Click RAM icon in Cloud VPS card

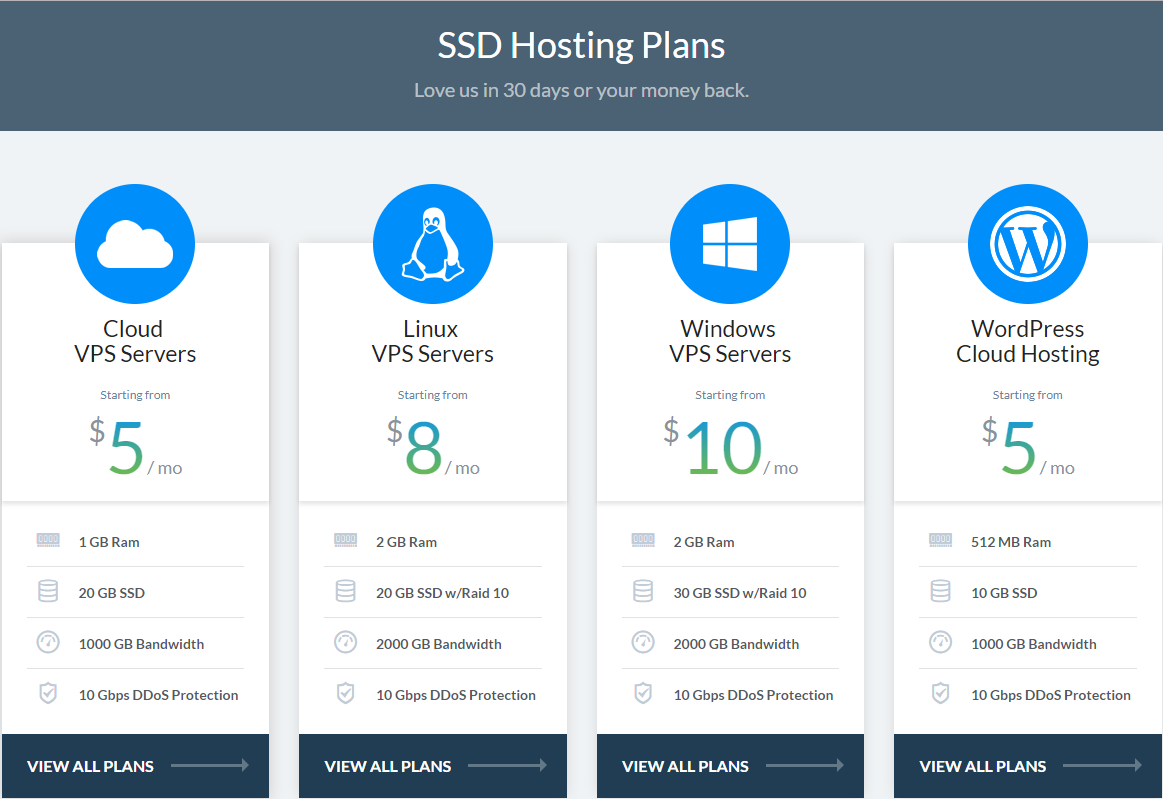[48, 540]
